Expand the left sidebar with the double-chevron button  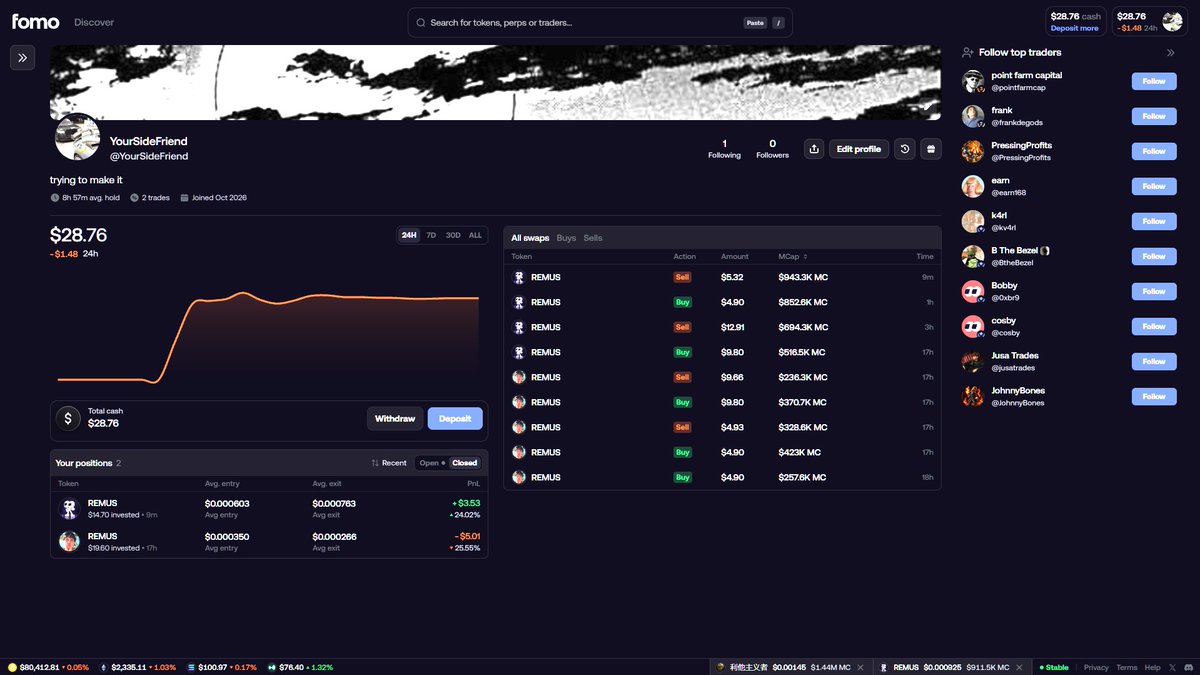[22, 58]
